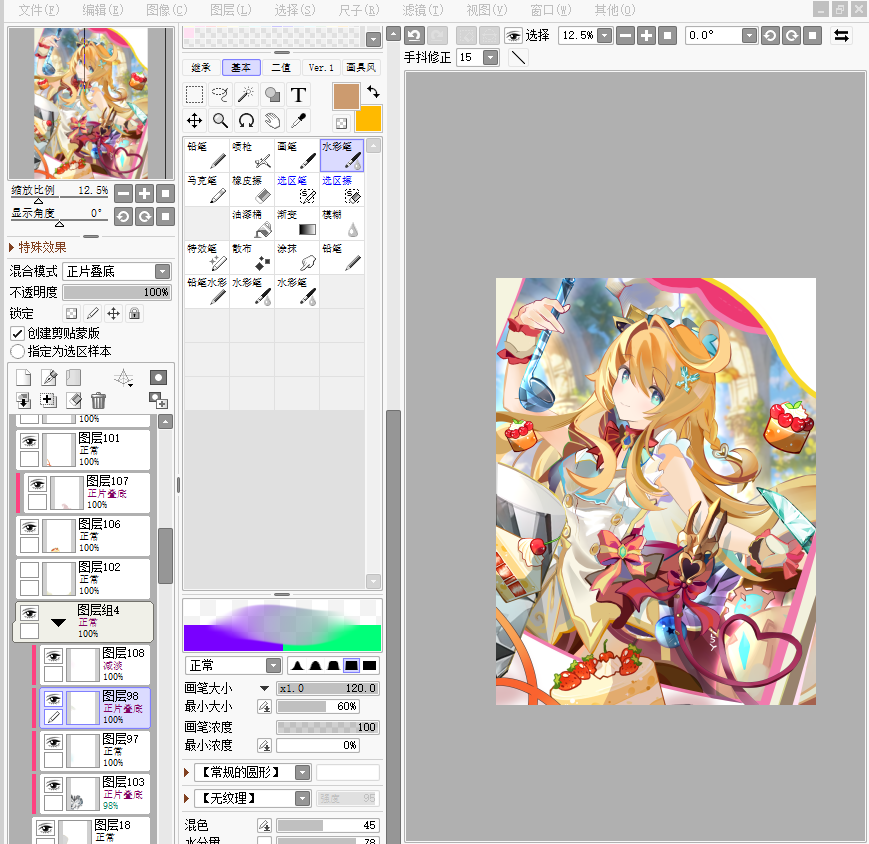
Task: Select the lasso selection tool
Action: [x=220, y=95]
